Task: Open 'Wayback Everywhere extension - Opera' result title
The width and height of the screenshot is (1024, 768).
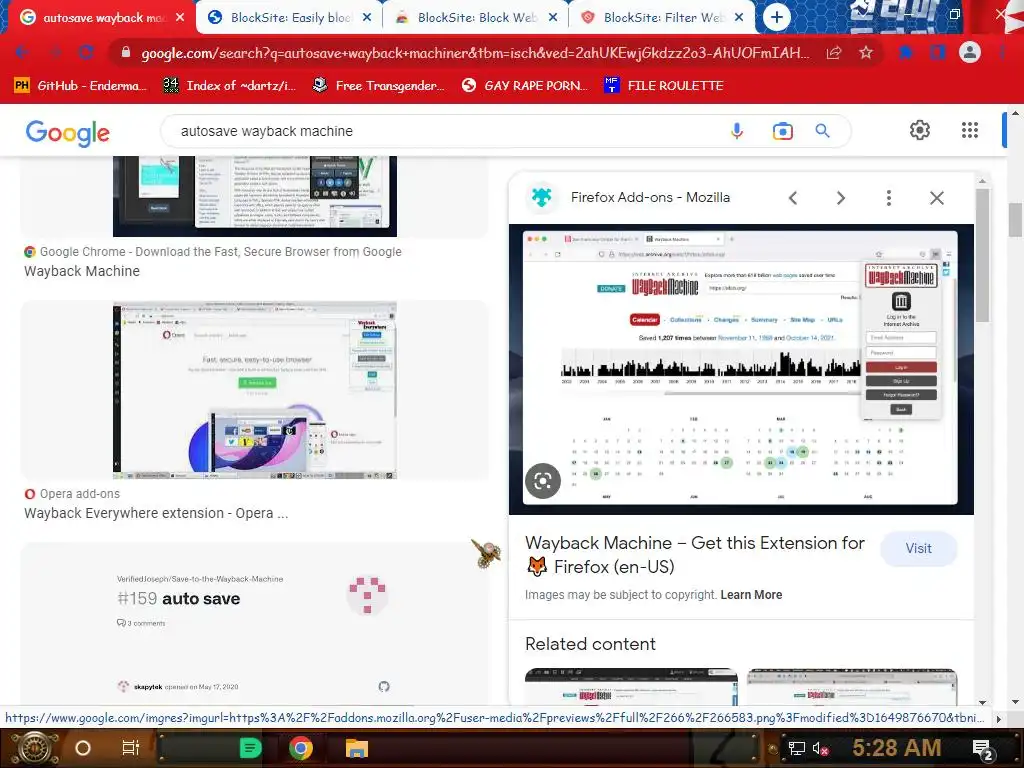Action: 156,513
